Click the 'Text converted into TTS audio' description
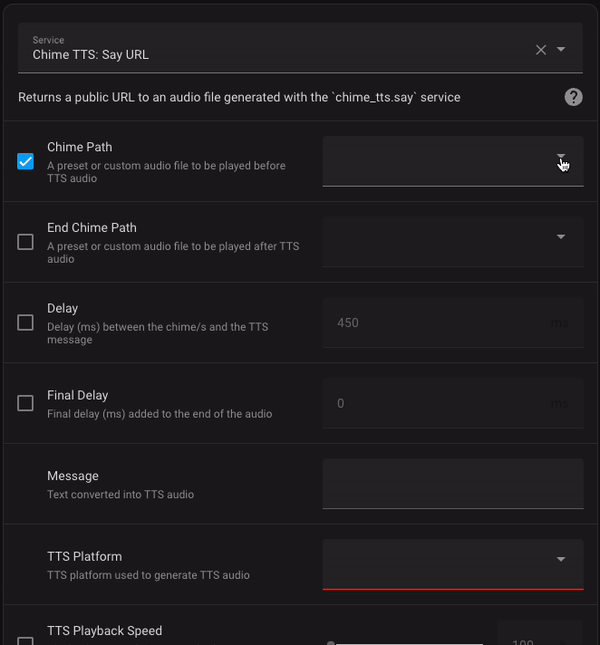600x645 pixels. click(x=120, y=494)
